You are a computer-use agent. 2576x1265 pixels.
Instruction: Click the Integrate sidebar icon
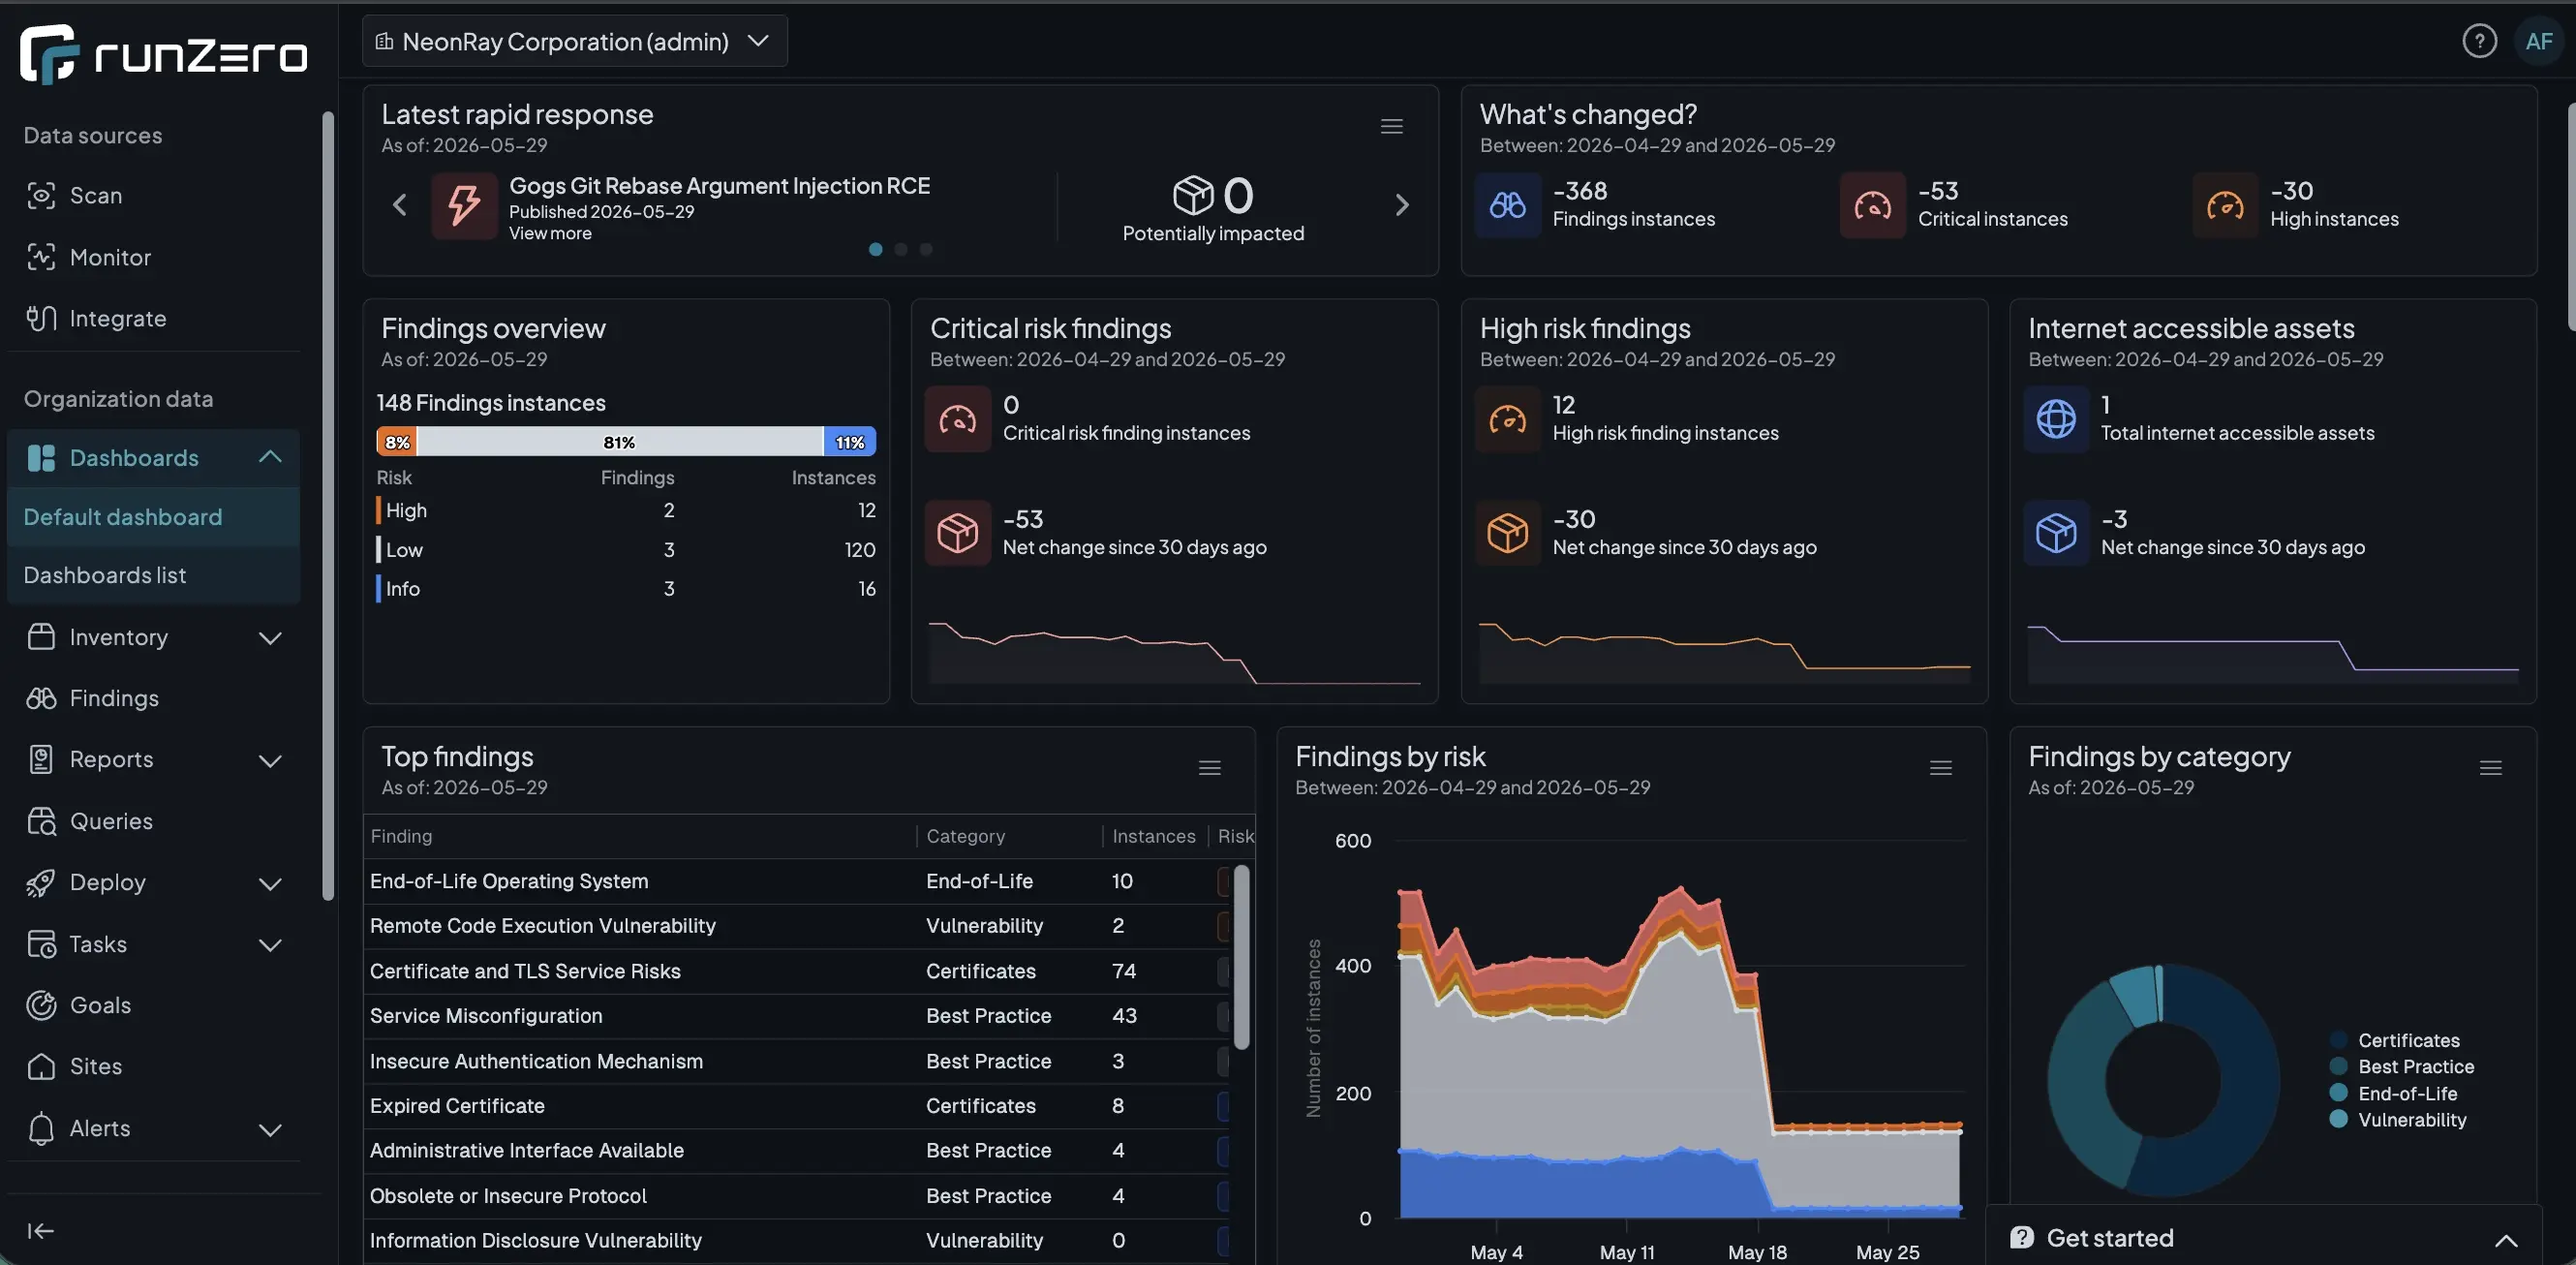(41, 318)
